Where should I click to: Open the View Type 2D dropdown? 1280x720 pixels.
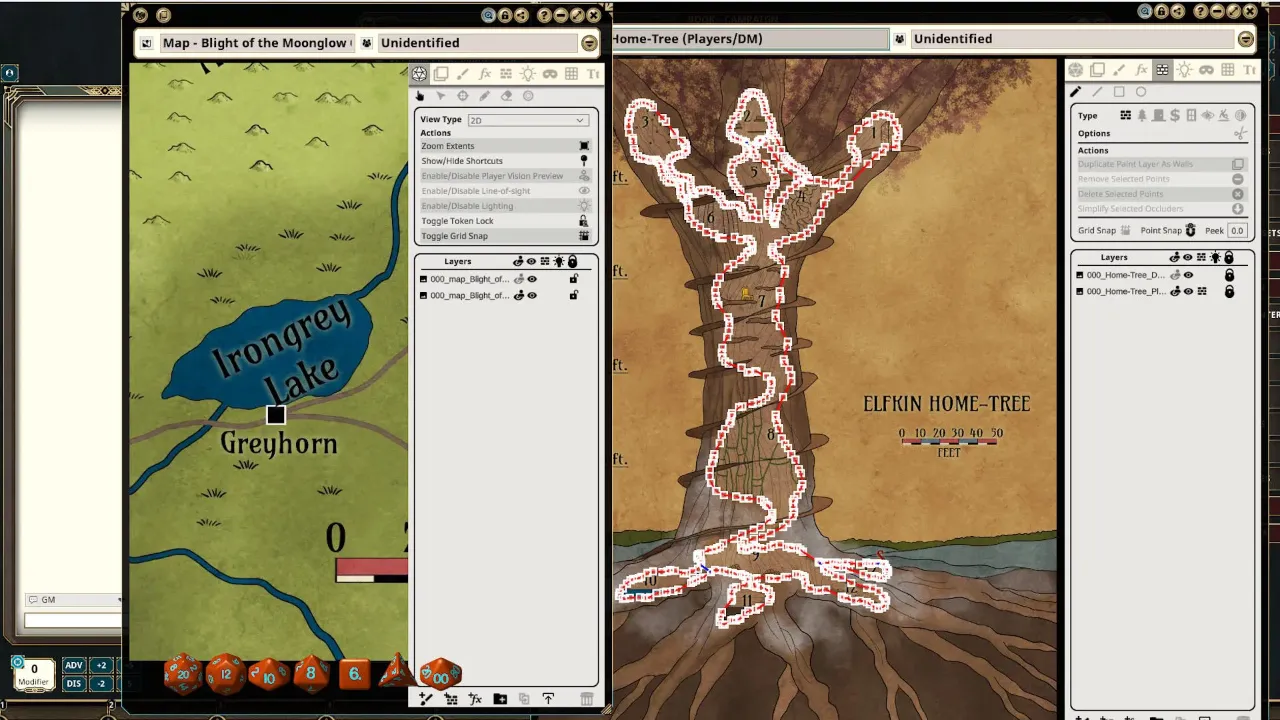[527, 120]
